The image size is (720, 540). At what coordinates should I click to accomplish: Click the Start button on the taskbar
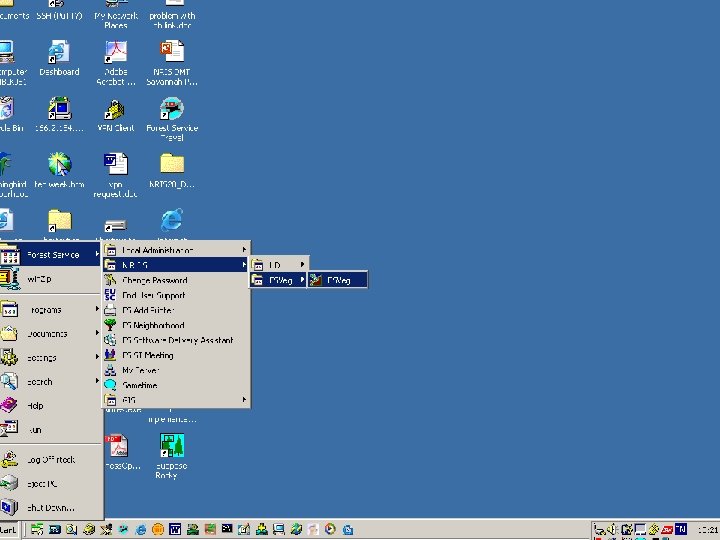coord(10,529)
